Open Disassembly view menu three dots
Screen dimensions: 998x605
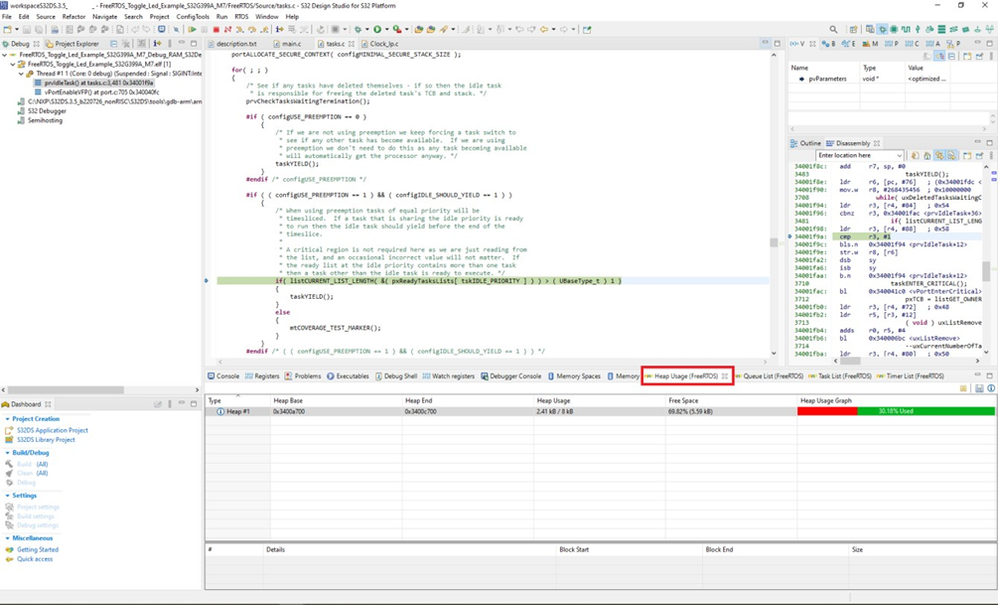pyautogui.click(x=991, y=155)
